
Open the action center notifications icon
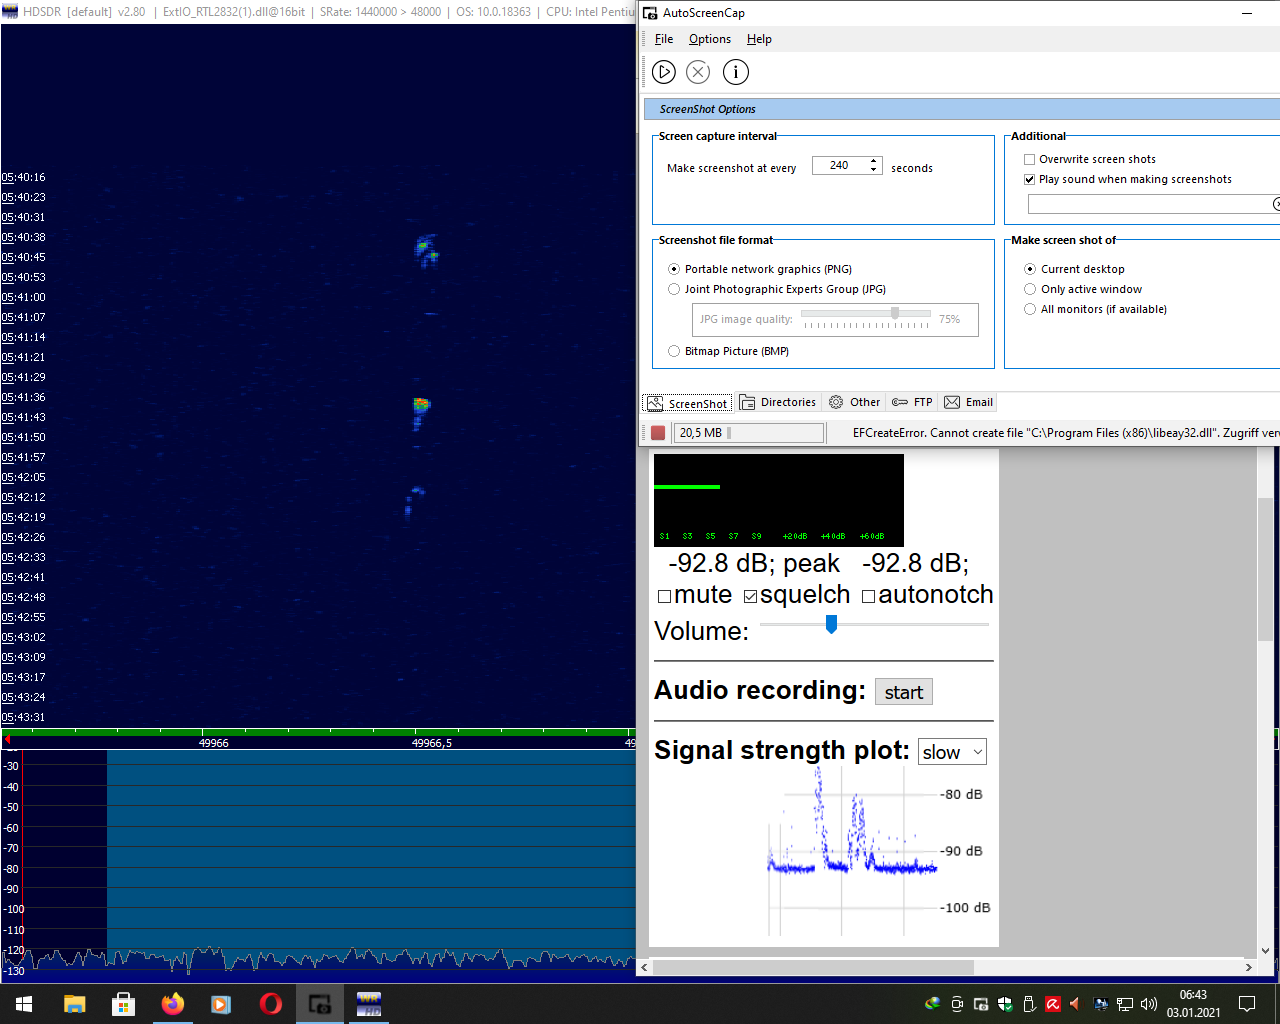pos(1247,1004)
